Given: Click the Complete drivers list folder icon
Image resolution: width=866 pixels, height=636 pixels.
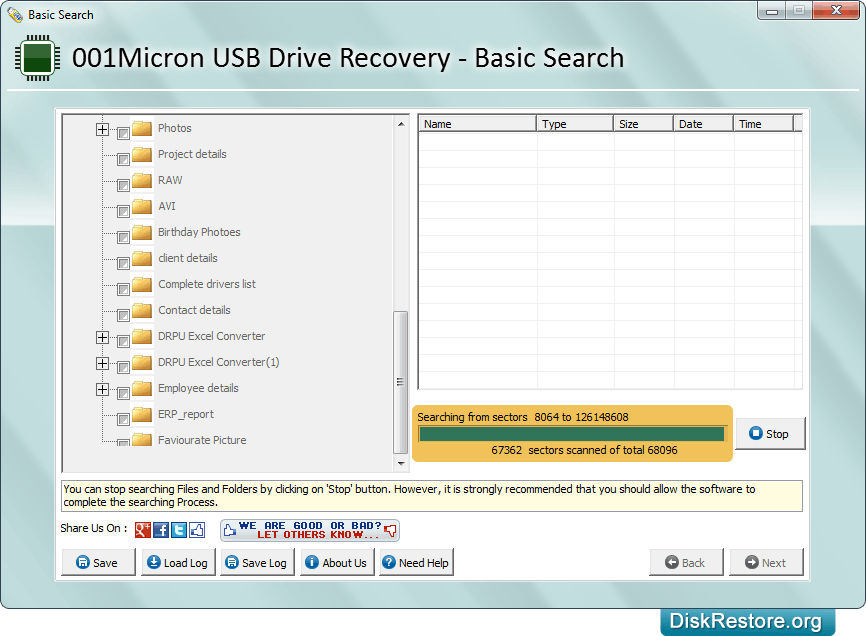Looking at the screenshot, I should (x=142, y=284).
